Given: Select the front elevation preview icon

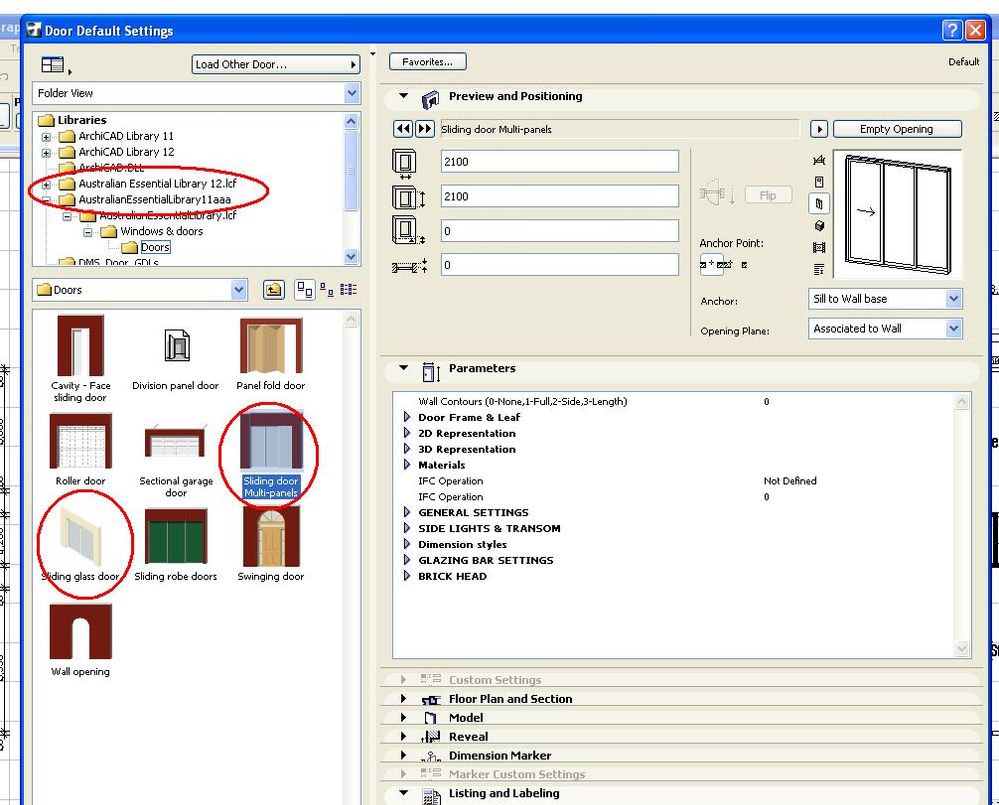Looking at the screenshot, I should coord(819,182).
